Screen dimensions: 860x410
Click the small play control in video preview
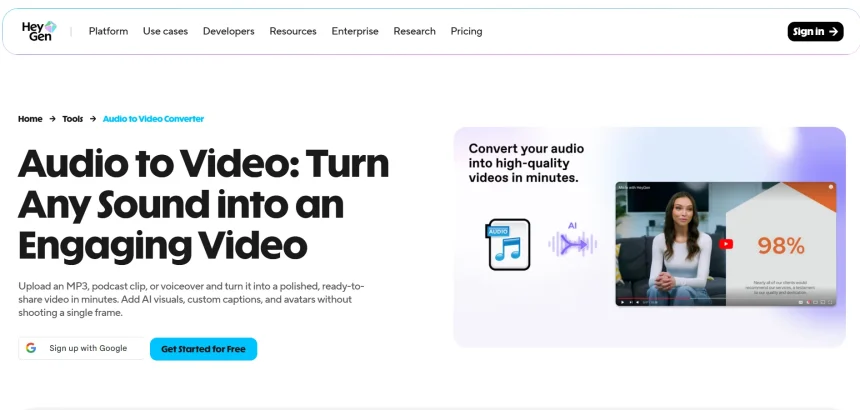pos(623,302)
